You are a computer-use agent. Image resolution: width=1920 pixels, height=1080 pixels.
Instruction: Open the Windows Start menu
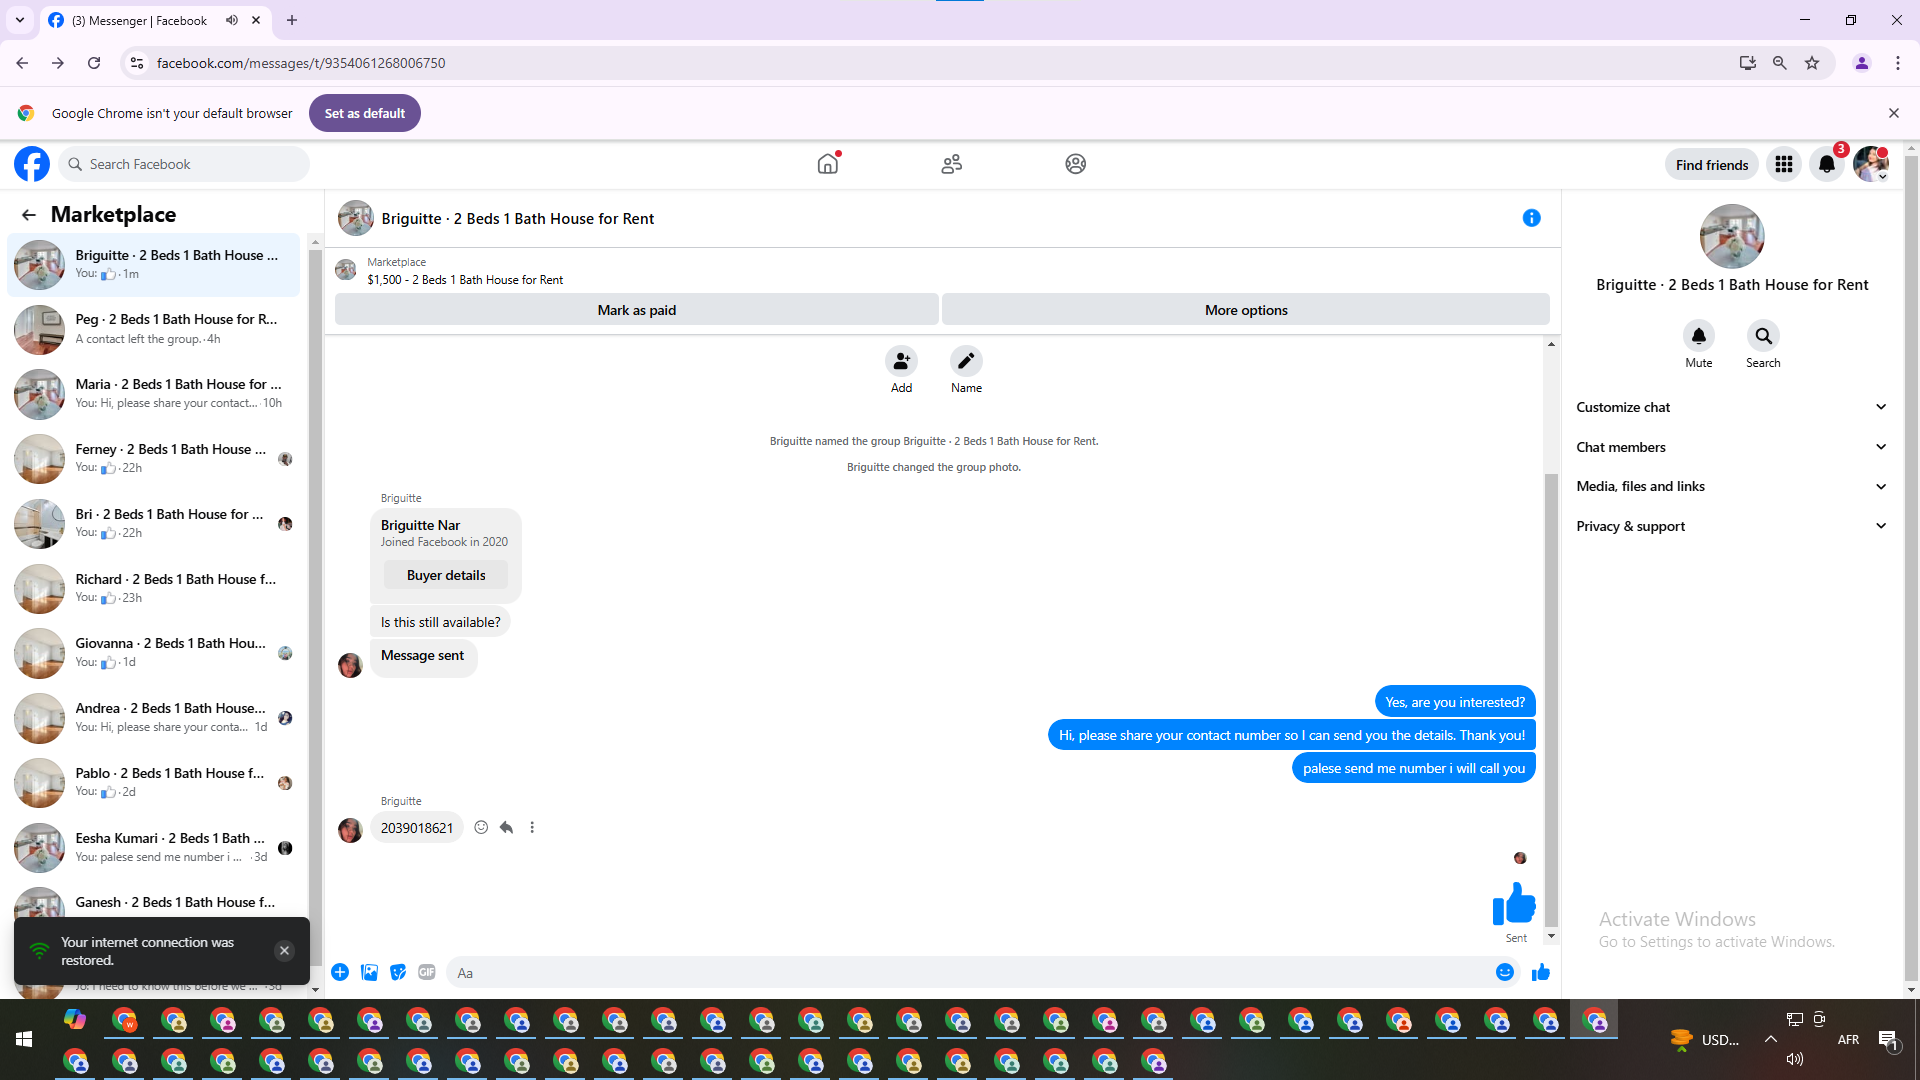pyautogui.click(x=24, y=1040)
